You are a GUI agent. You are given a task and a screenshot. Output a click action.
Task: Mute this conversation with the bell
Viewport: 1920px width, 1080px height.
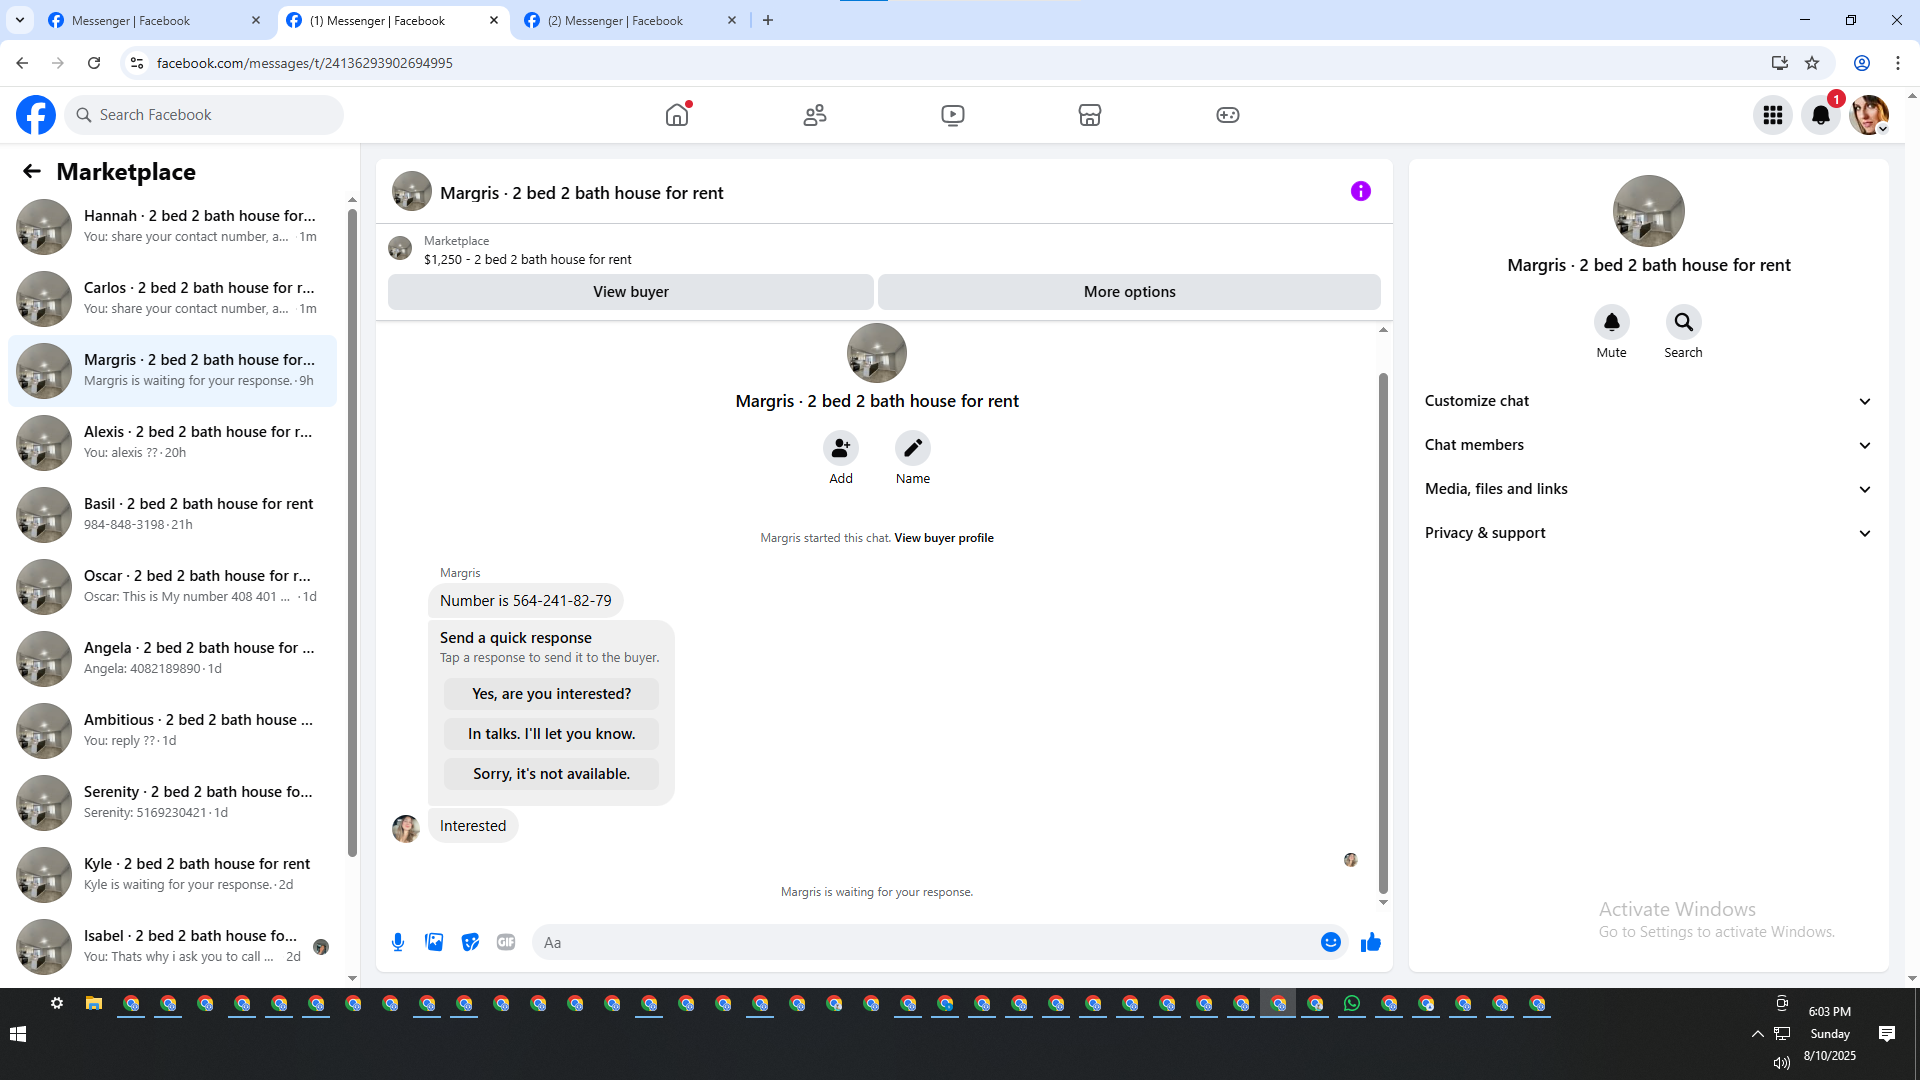(x=1611, y=322)
